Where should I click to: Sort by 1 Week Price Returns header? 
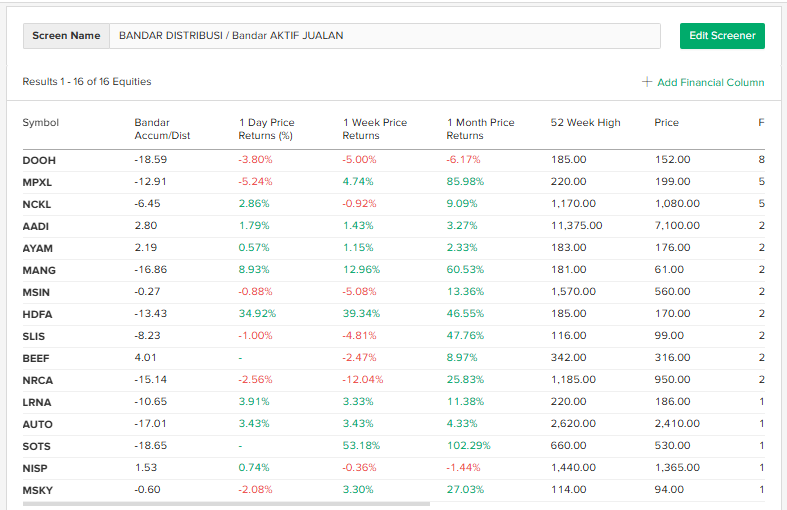pyautogui.click(x=374, y=129)
